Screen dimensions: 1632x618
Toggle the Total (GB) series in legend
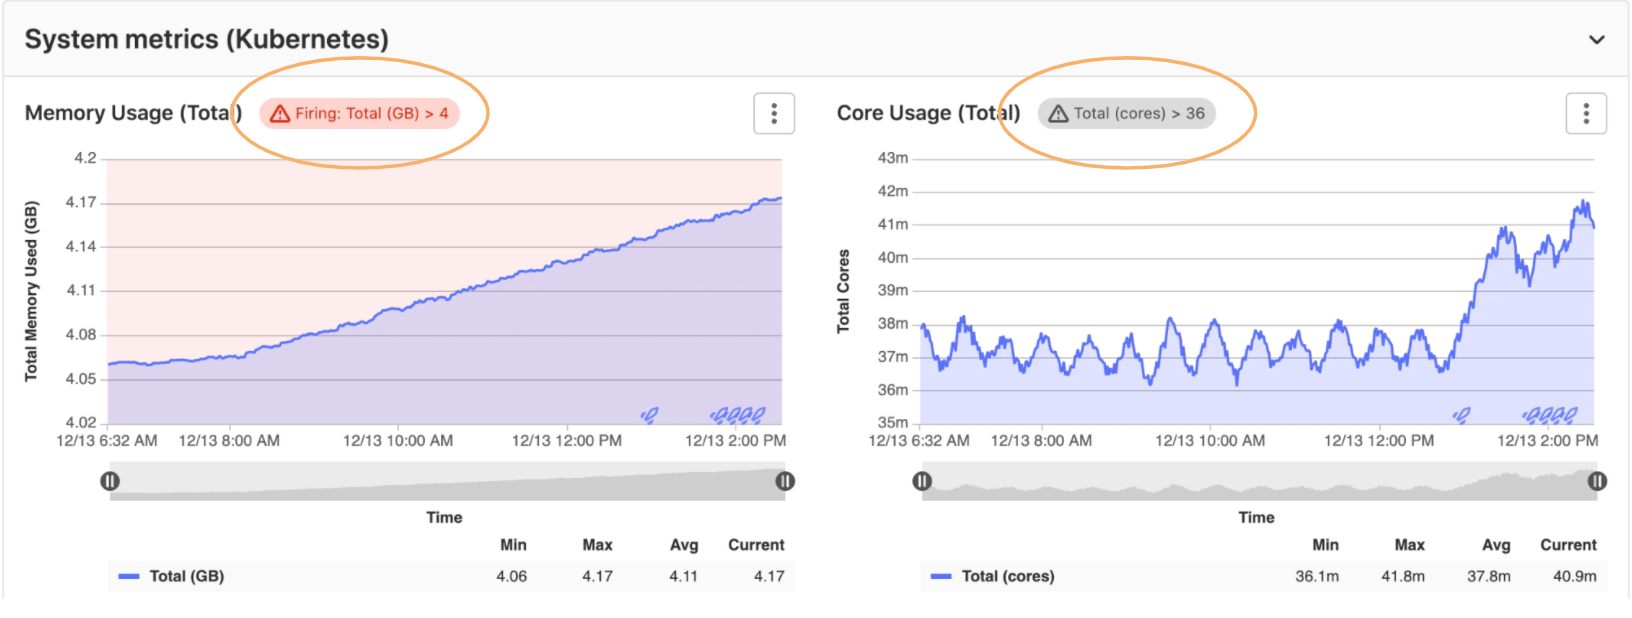pyautogui.click(x=186, y=576)
